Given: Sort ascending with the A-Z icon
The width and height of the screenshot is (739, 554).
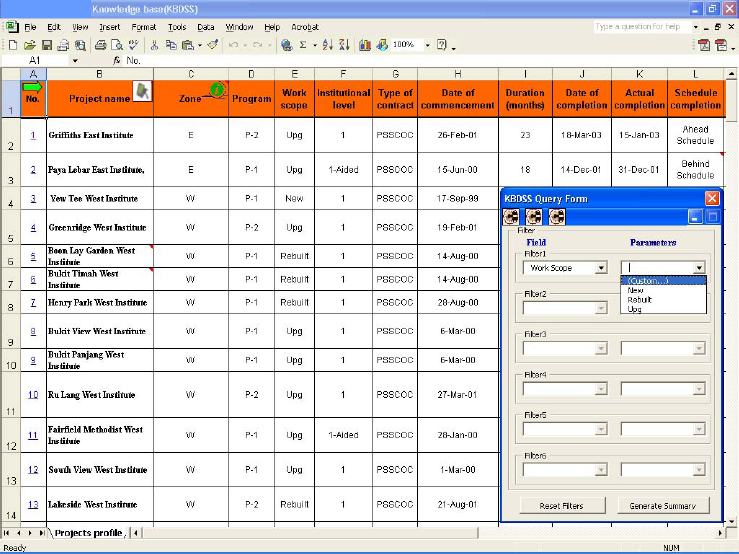Looking at the screenshot, I should (x=328, y=45).
